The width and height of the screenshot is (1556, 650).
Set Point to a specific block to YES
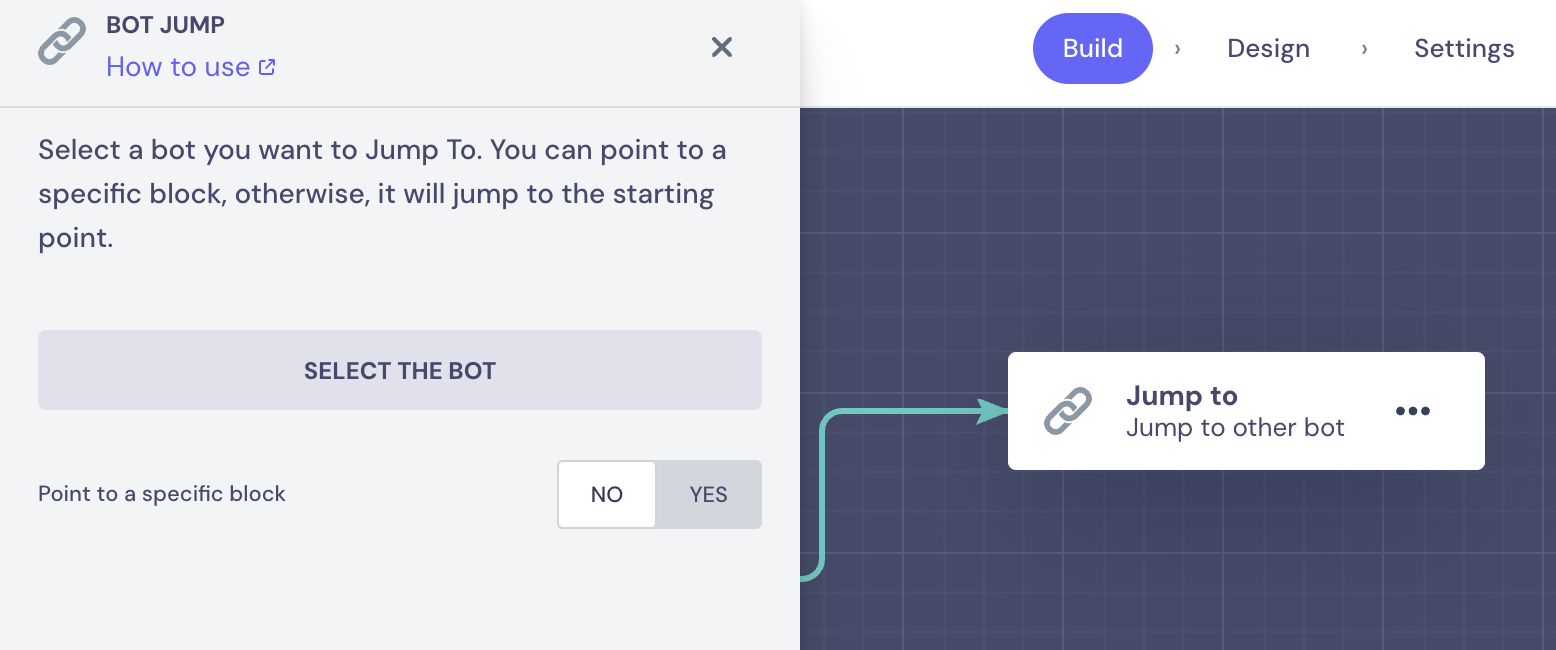point(708,494)
